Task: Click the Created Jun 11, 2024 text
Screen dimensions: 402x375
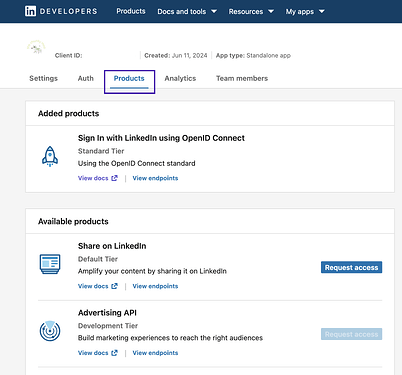Action: [x=176, y=55]
